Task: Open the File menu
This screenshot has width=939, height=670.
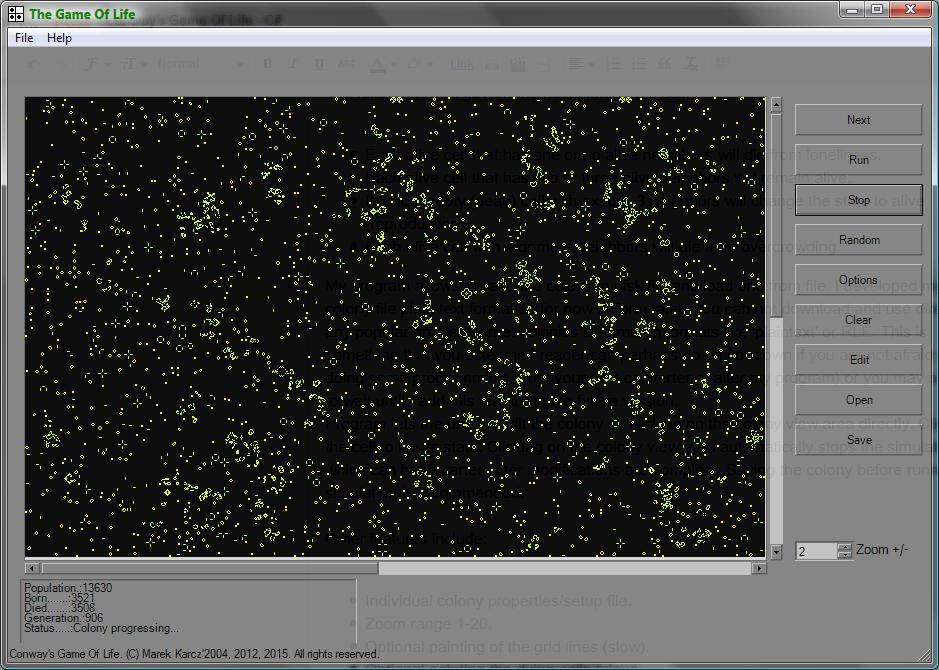Action: click(x=22, y=37)
